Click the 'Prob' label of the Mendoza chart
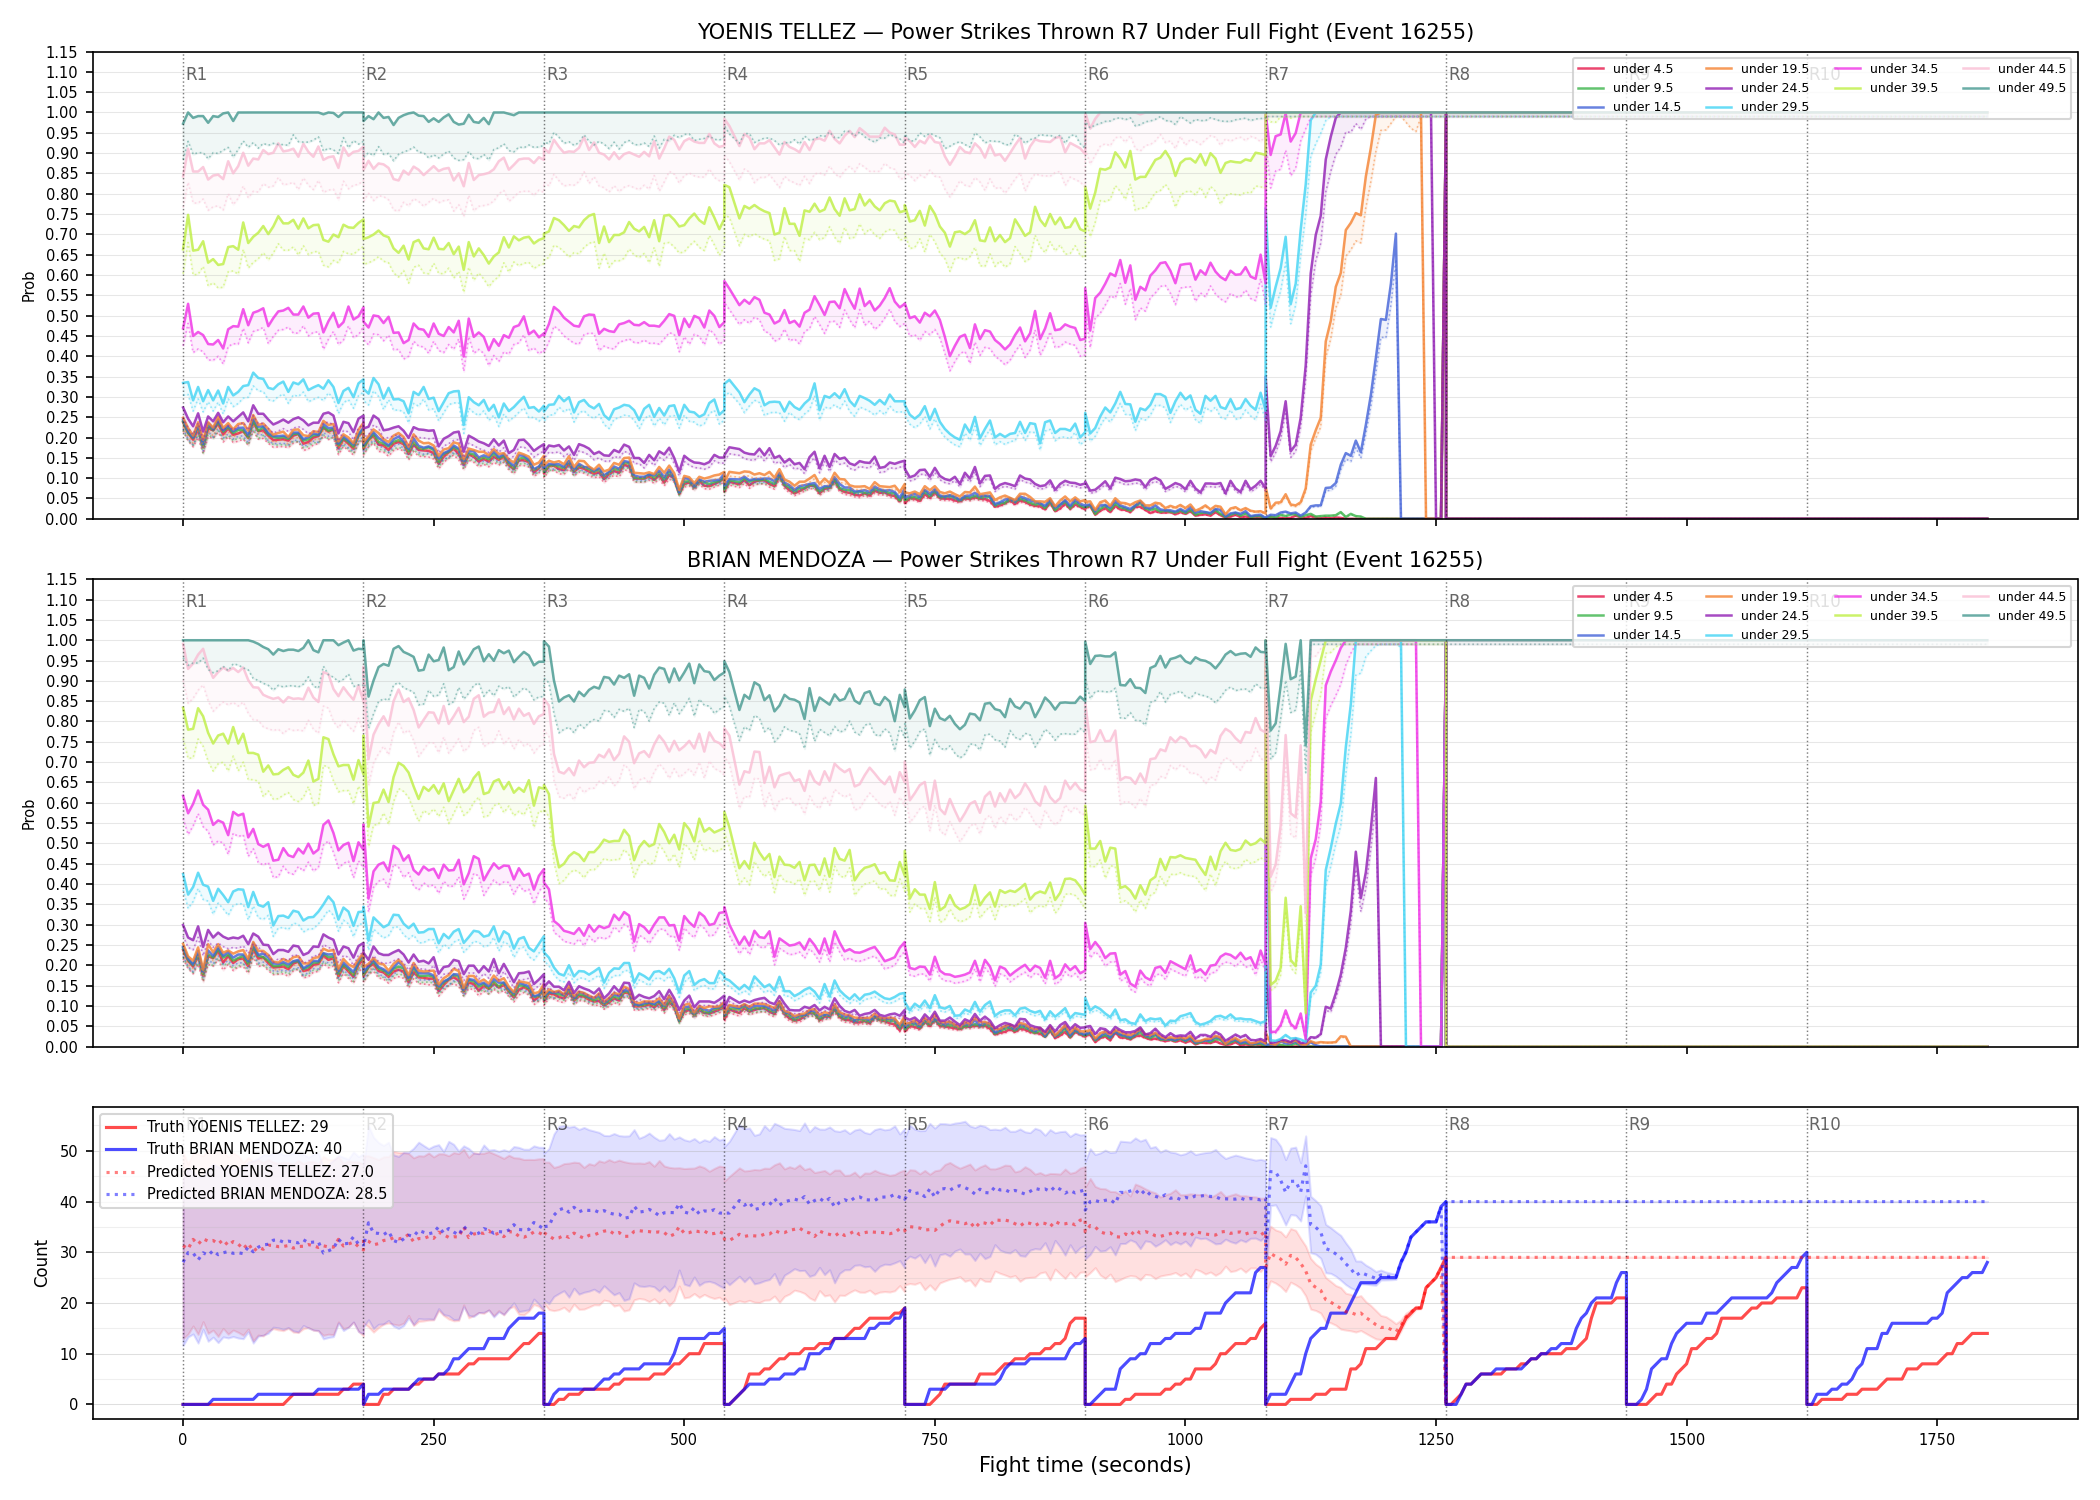Image resolution: width=2100 pixels, height=1500 pixels. (29, 814)
